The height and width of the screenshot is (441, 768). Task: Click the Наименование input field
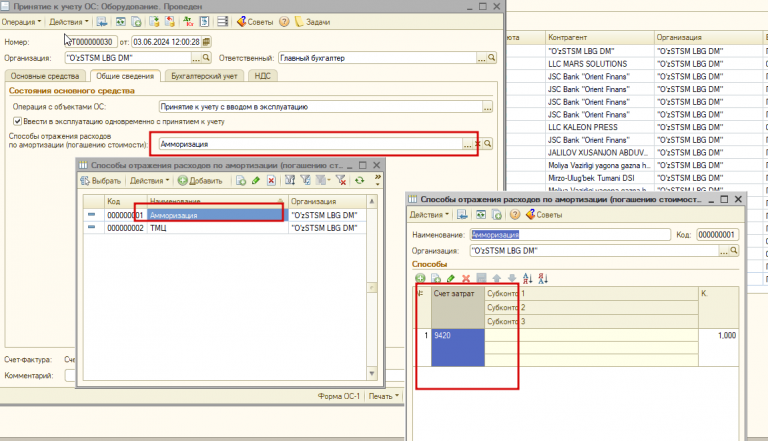(x=568, y=234)
